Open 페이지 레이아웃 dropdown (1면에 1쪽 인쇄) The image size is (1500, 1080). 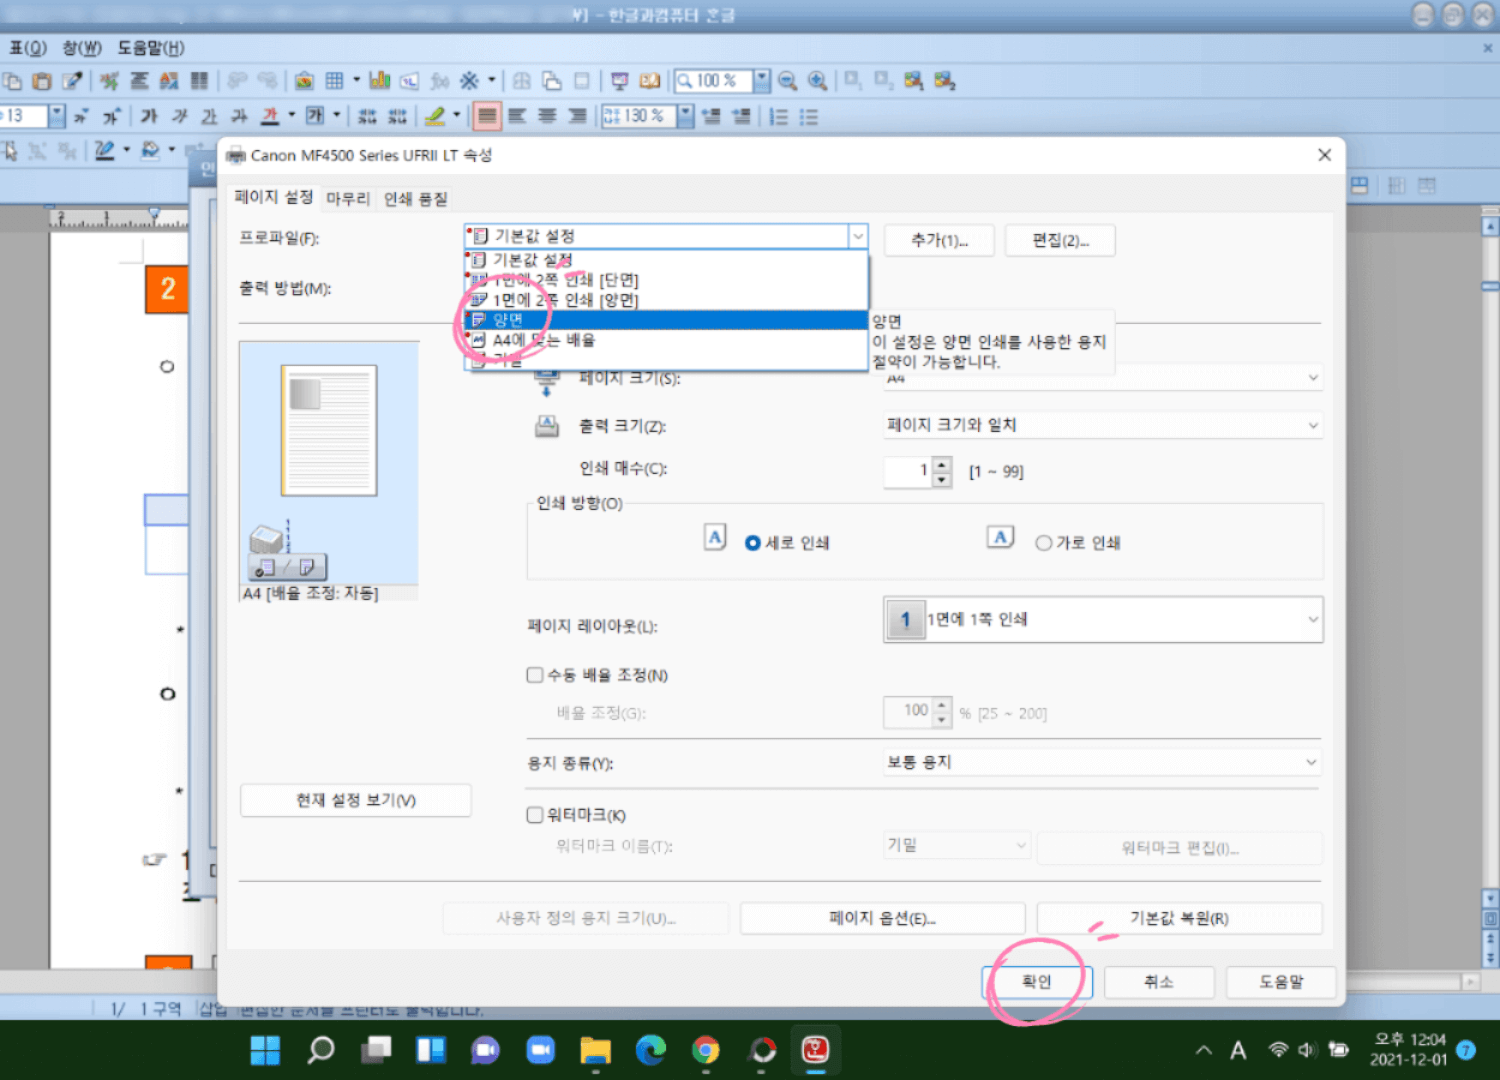pos(1103,619)
